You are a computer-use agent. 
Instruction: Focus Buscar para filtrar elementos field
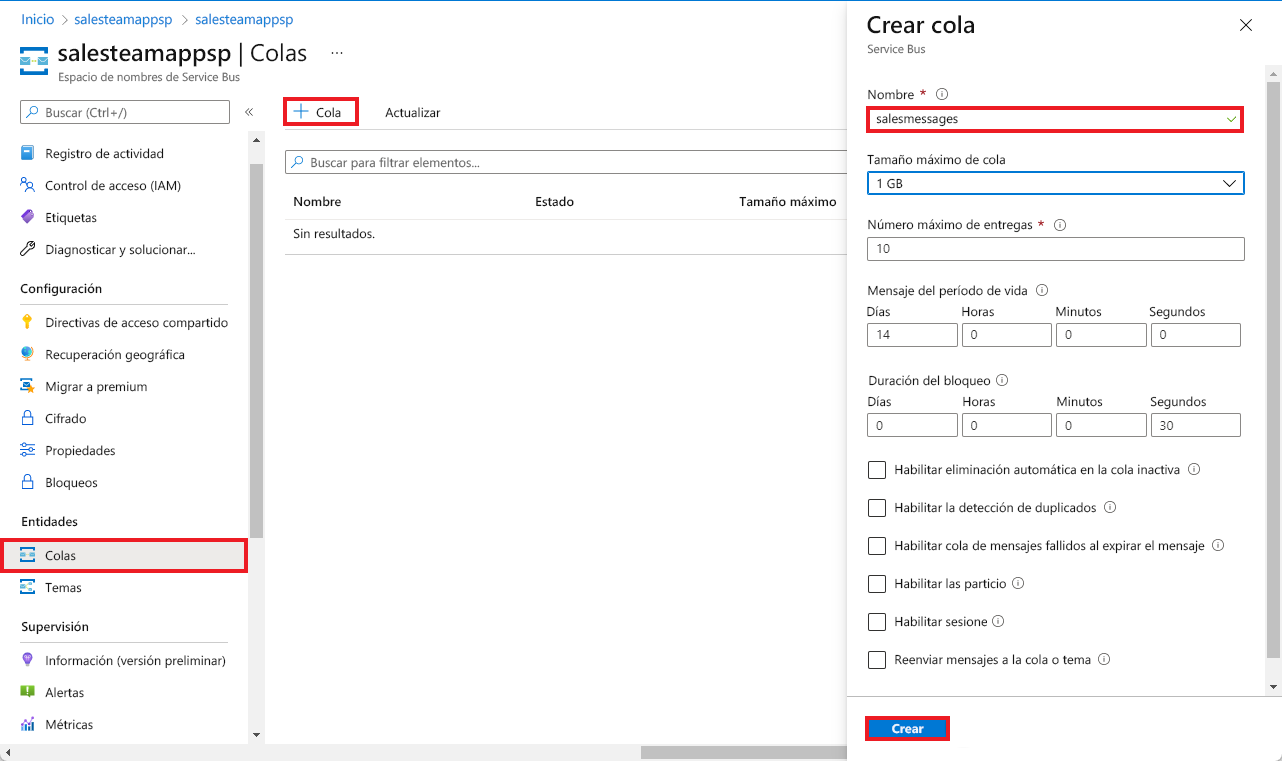[x=566, y=162]
